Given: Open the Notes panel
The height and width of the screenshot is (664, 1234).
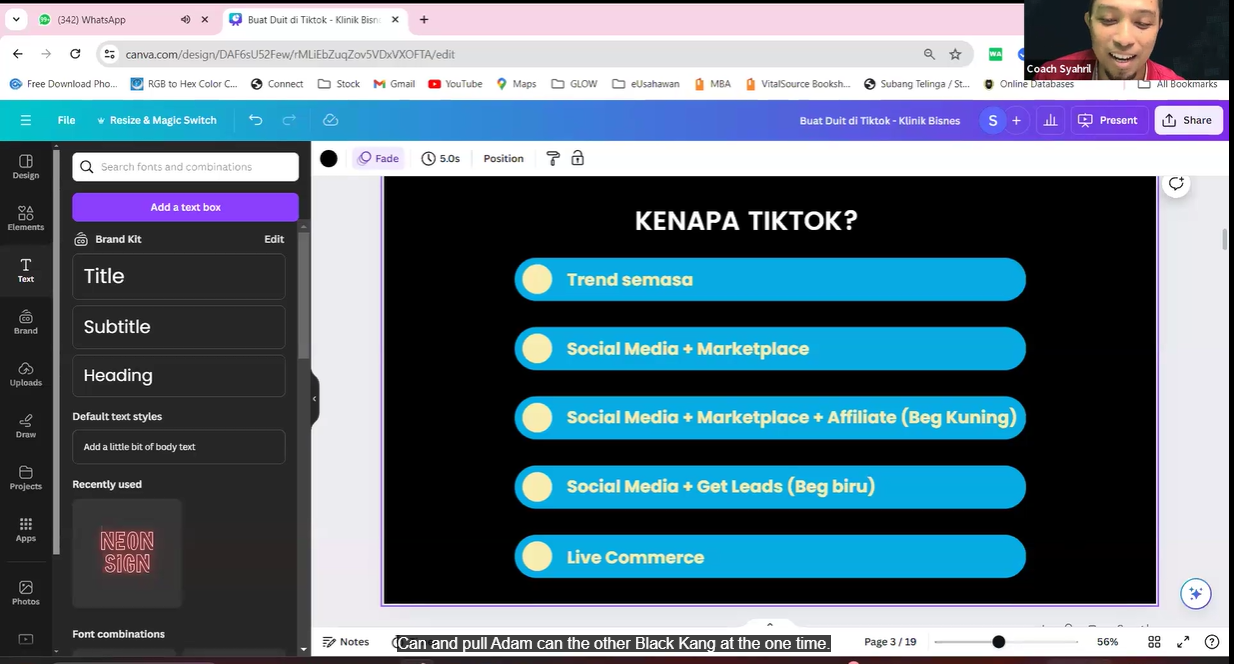Looking at the screenshot, I should 346,642.
